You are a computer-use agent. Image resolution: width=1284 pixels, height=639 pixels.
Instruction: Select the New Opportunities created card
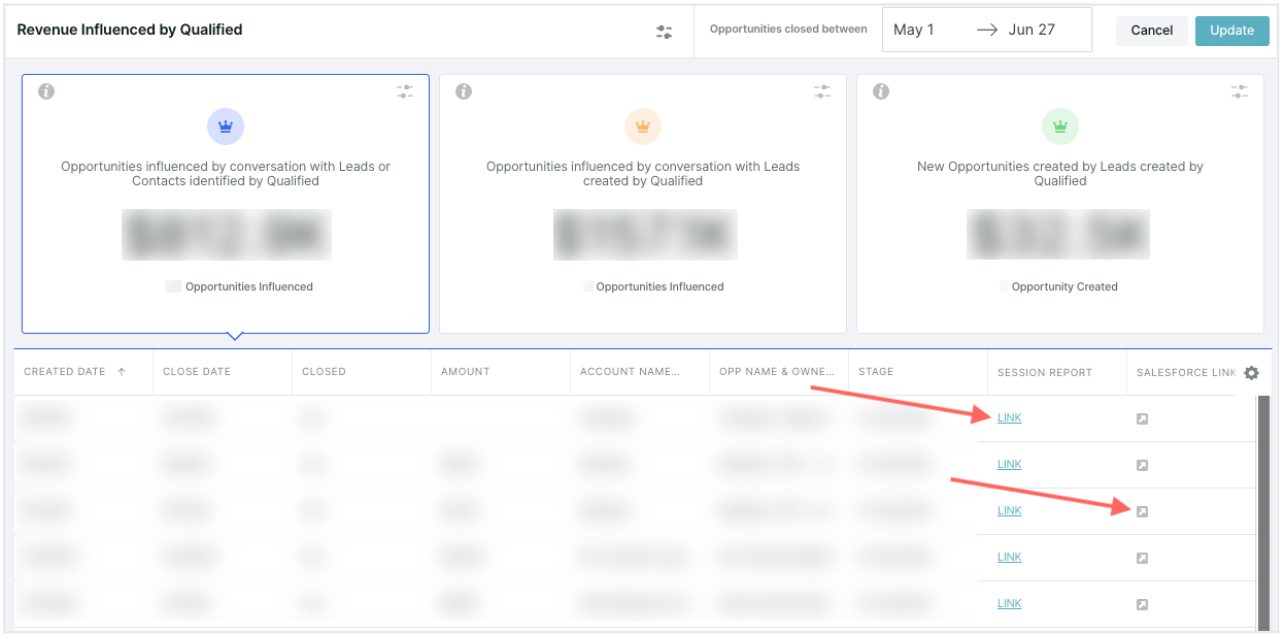point(1060,204)
